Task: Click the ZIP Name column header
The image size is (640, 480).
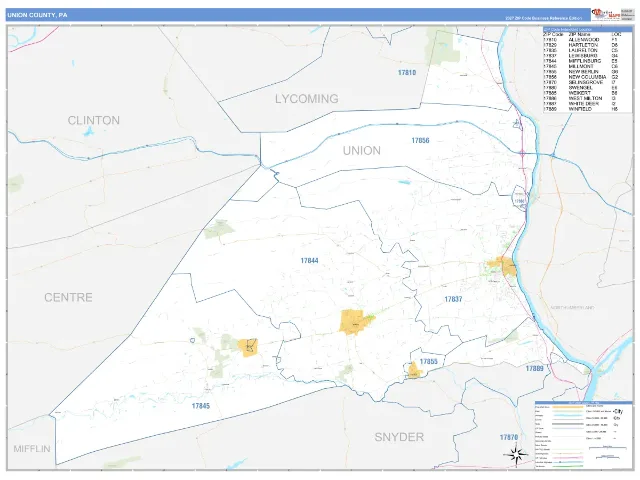Action: pyautogui.click(x=579, y=35)
